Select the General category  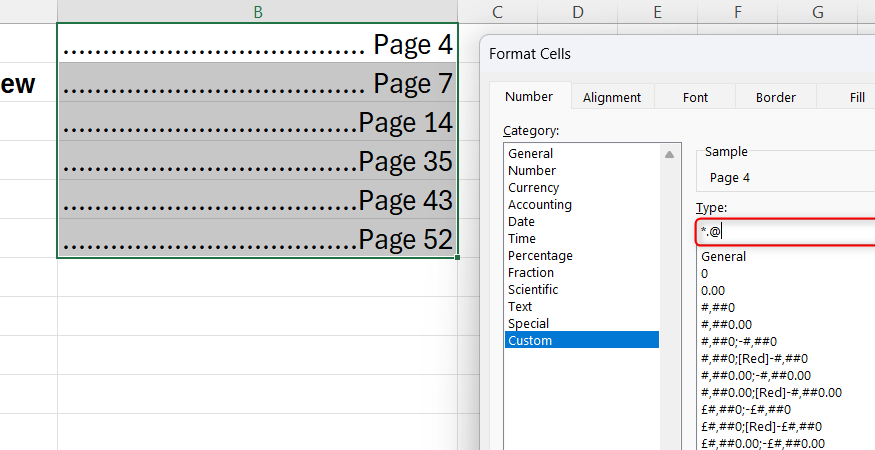pyautogui.click(x=581, y=154)
